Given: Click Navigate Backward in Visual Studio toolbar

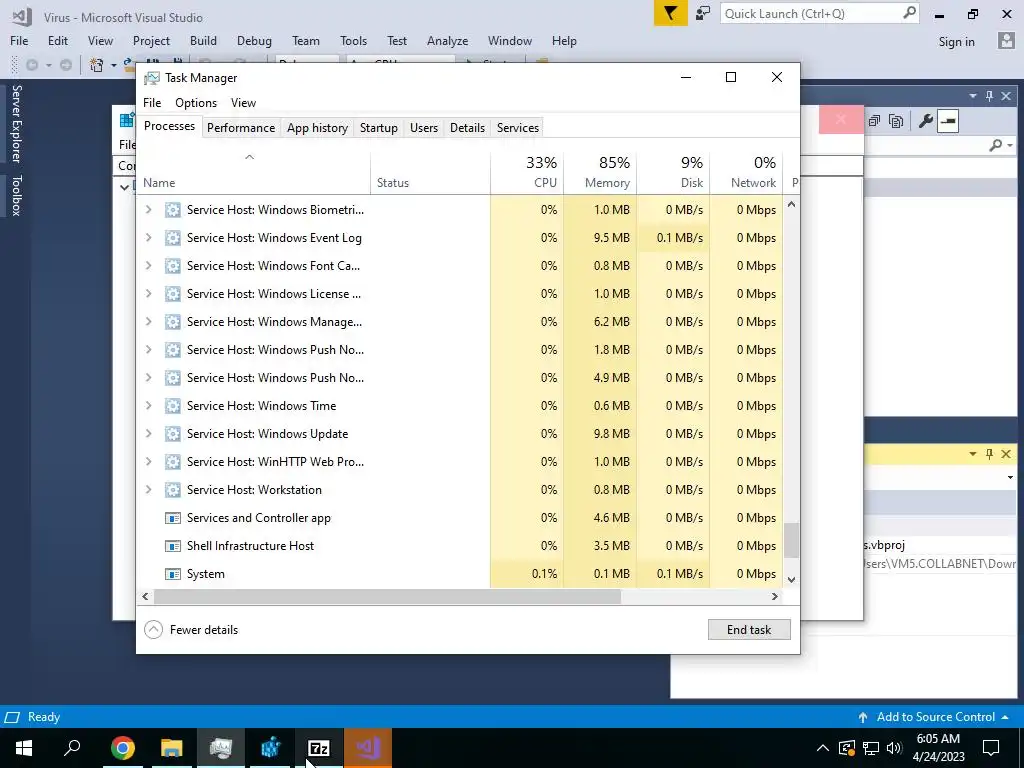Looking at the screenshot, I should click(x=31, y=65).
